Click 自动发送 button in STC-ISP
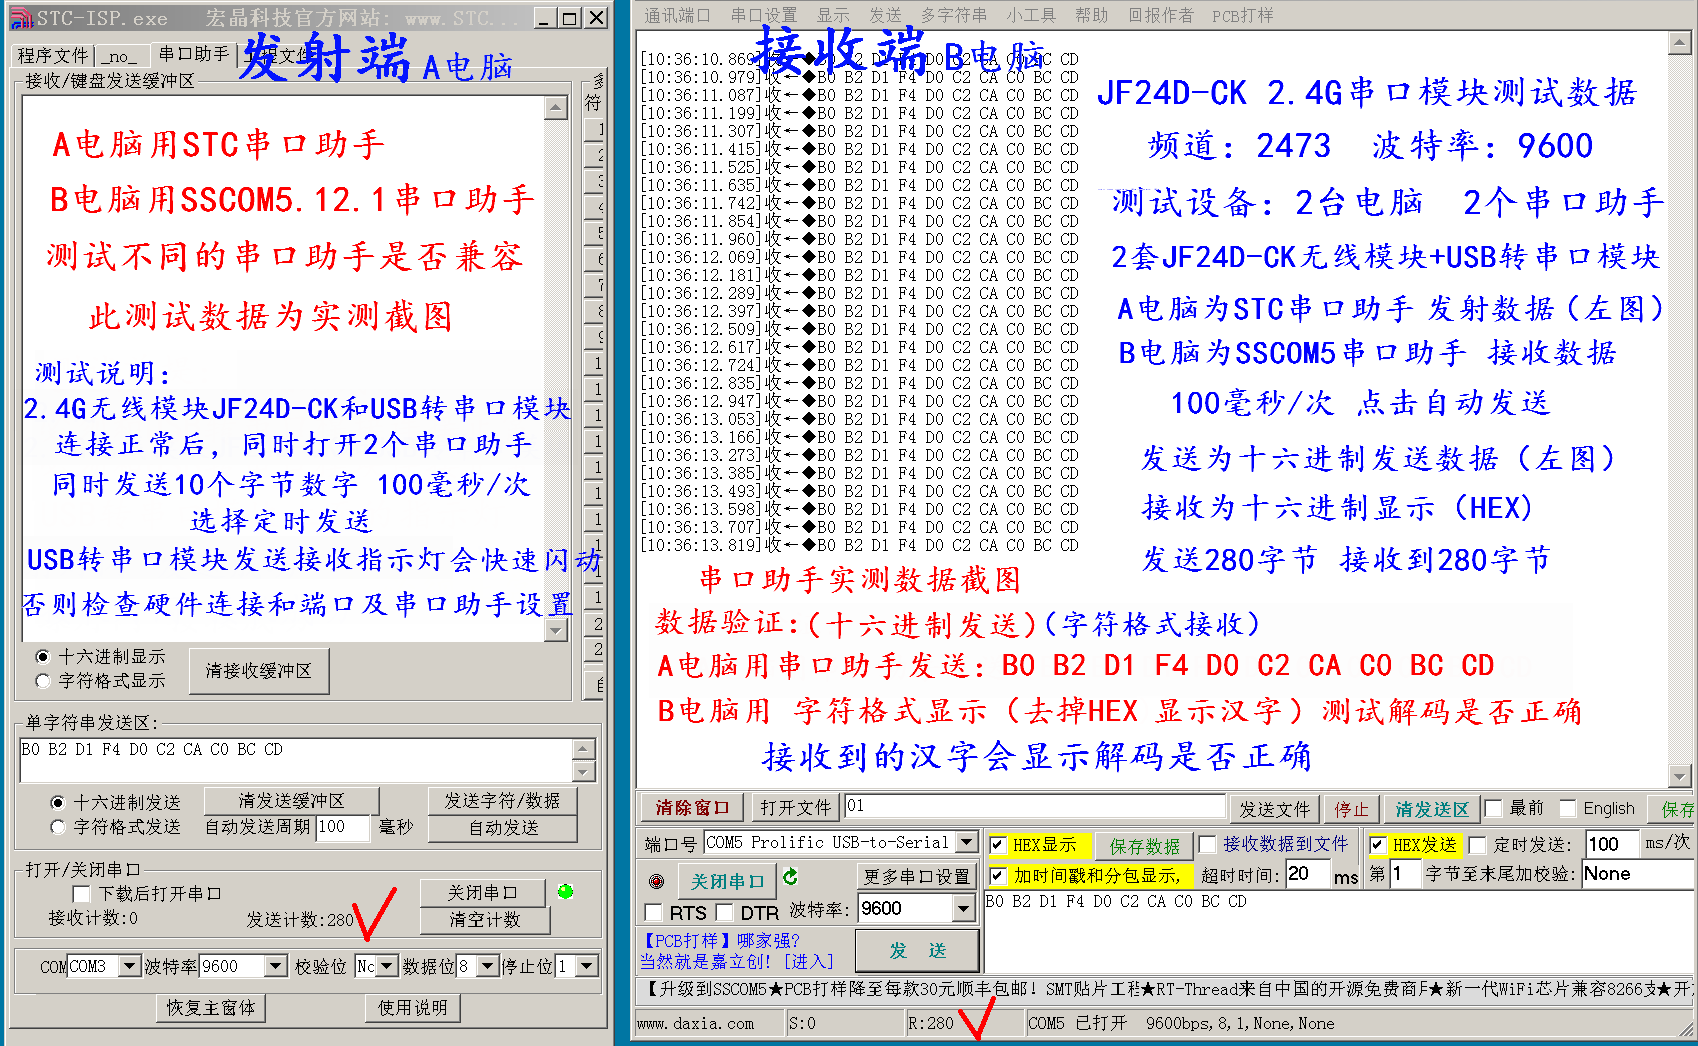 (x=503, y=828)
